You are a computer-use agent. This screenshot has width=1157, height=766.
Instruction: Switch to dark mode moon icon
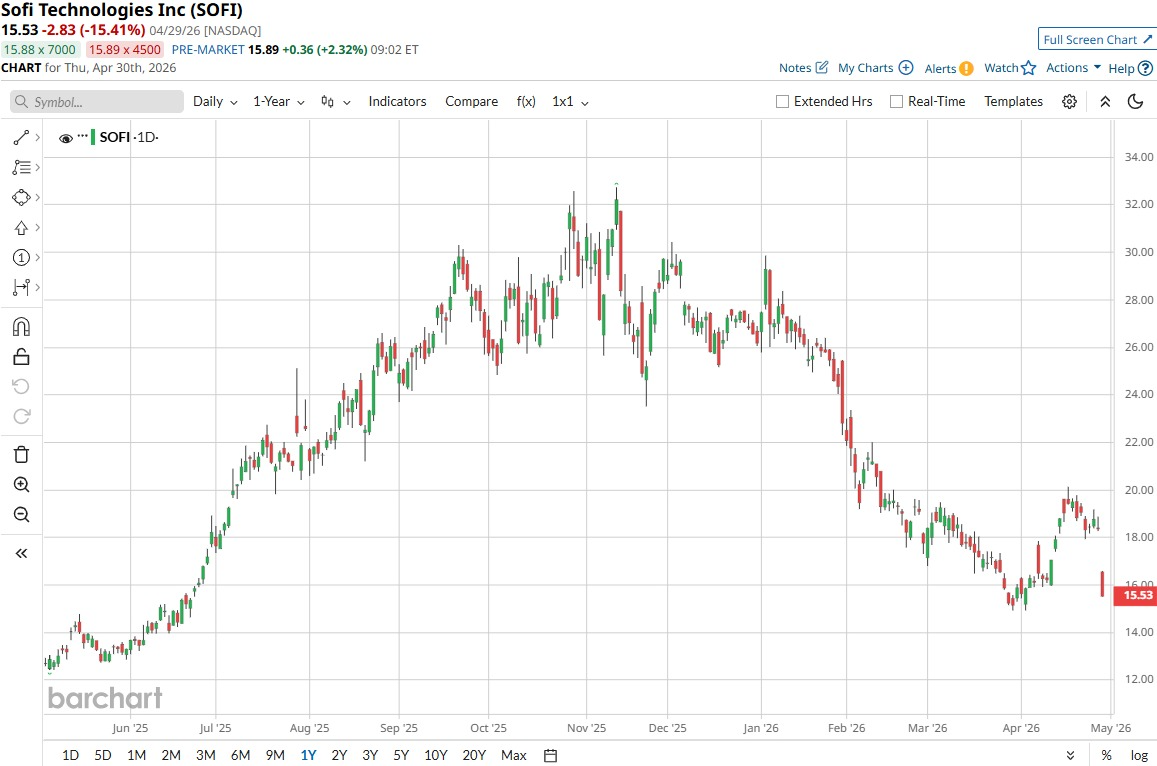click(1136, 102)
